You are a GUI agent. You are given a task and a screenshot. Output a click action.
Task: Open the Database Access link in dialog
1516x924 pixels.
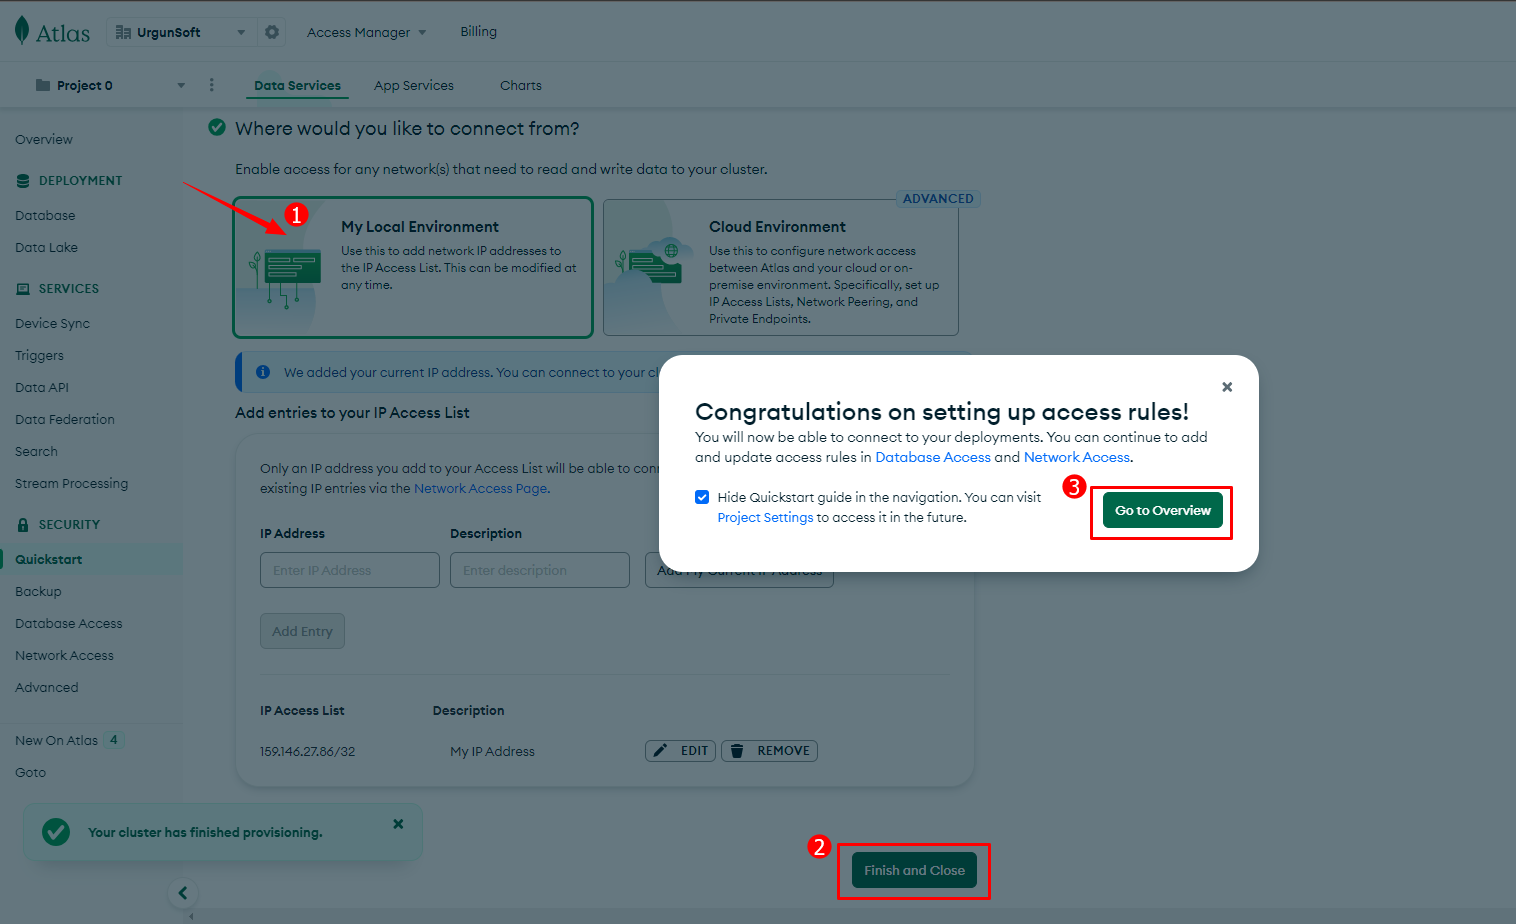(x=933, y=457)
